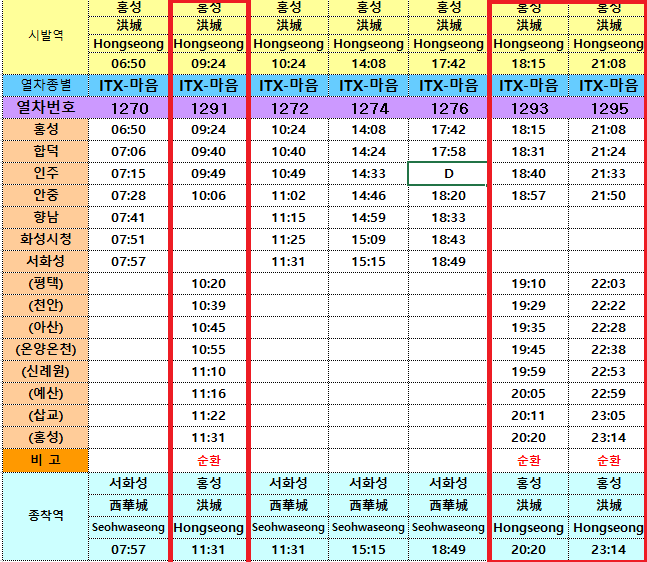The height and width of the screenshot is (562, 647).
Task: Select the 11:02 time cell
Action: click(x=289, y=195)
